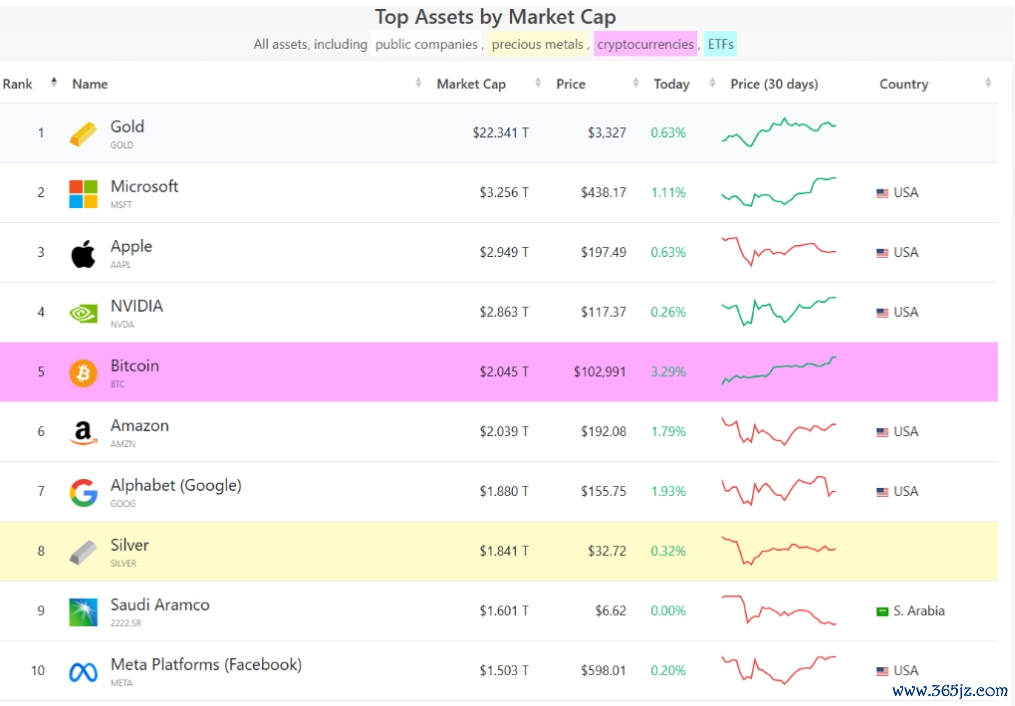1015x706 pixels.
Task: Click the Alphabet Google logo icon
Action: [83, 492]
